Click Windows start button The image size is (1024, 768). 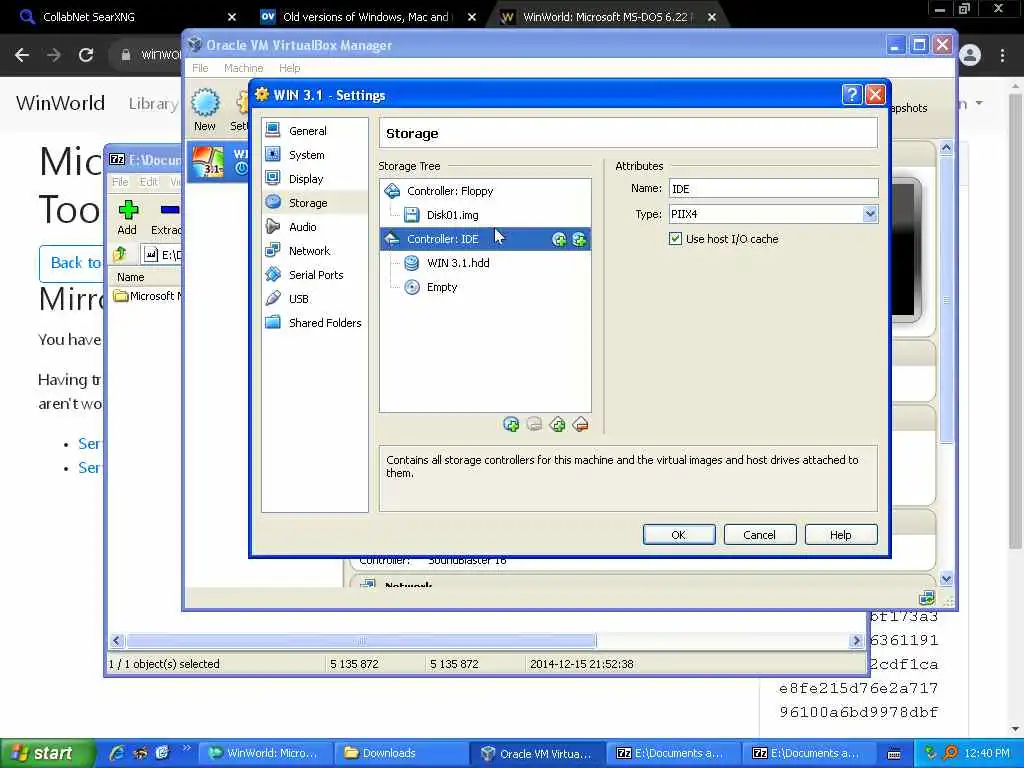(x=46, y=753)
